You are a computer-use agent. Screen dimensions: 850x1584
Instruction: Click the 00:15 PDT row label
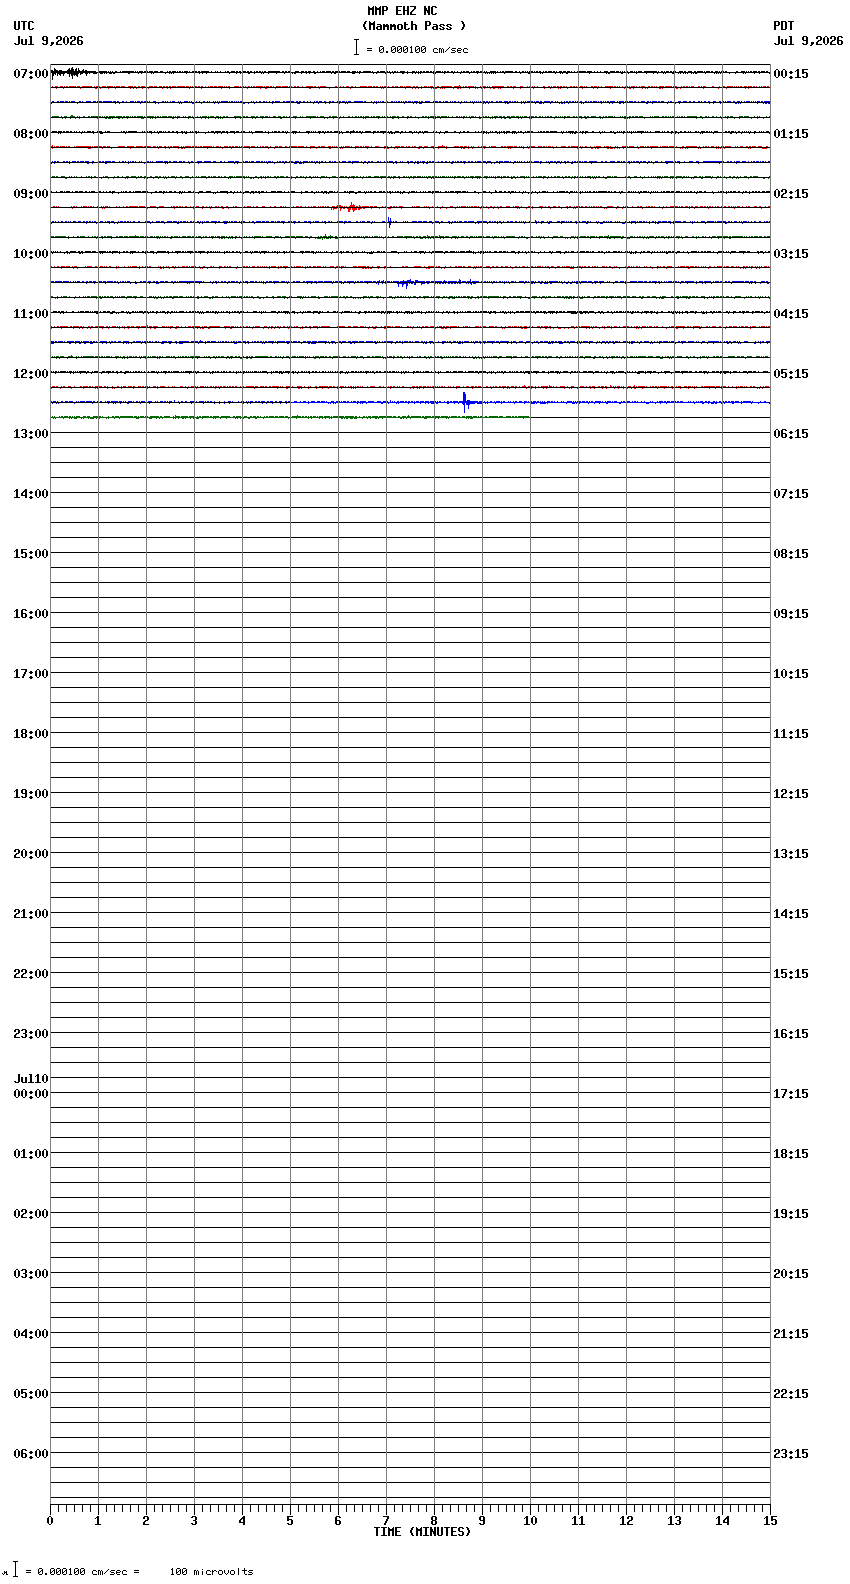(791, 74)
